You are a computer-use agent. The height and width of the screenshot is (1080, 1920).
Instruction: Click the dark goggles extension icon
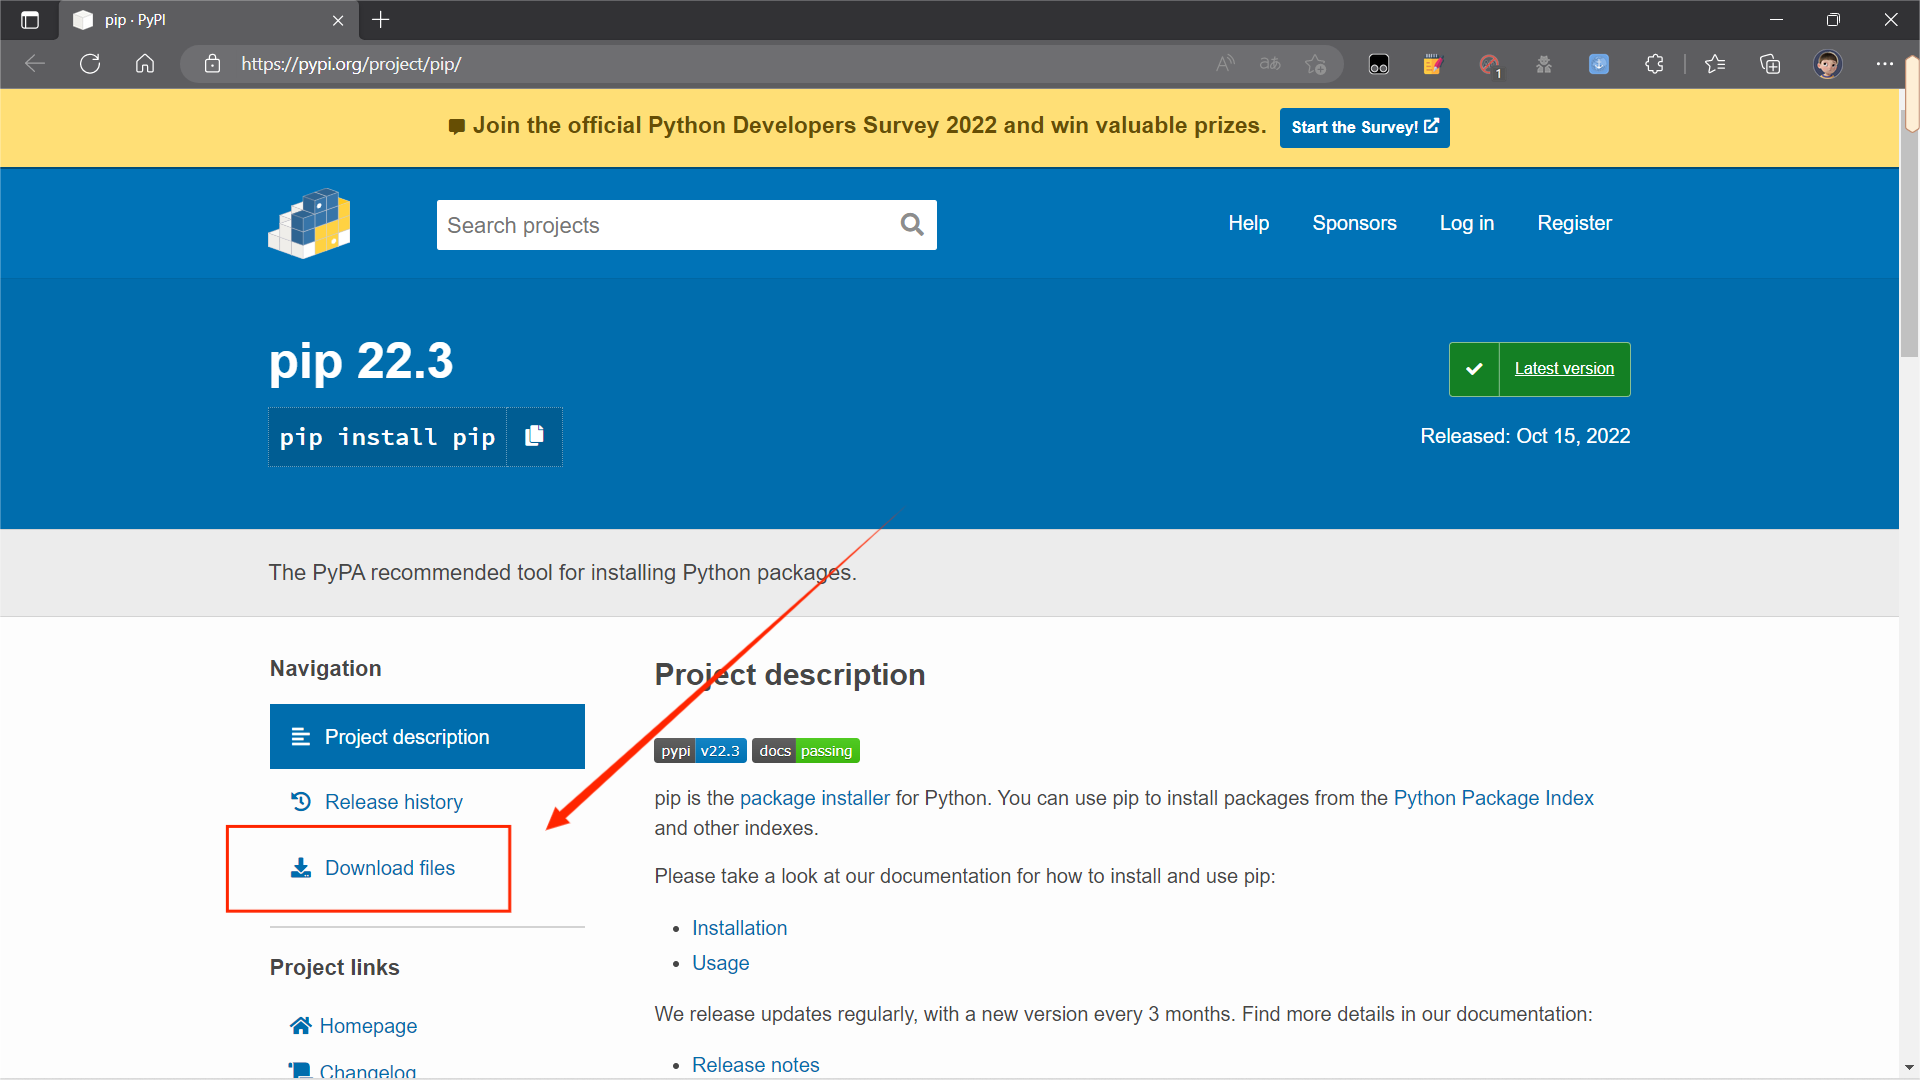[1379, 65]
